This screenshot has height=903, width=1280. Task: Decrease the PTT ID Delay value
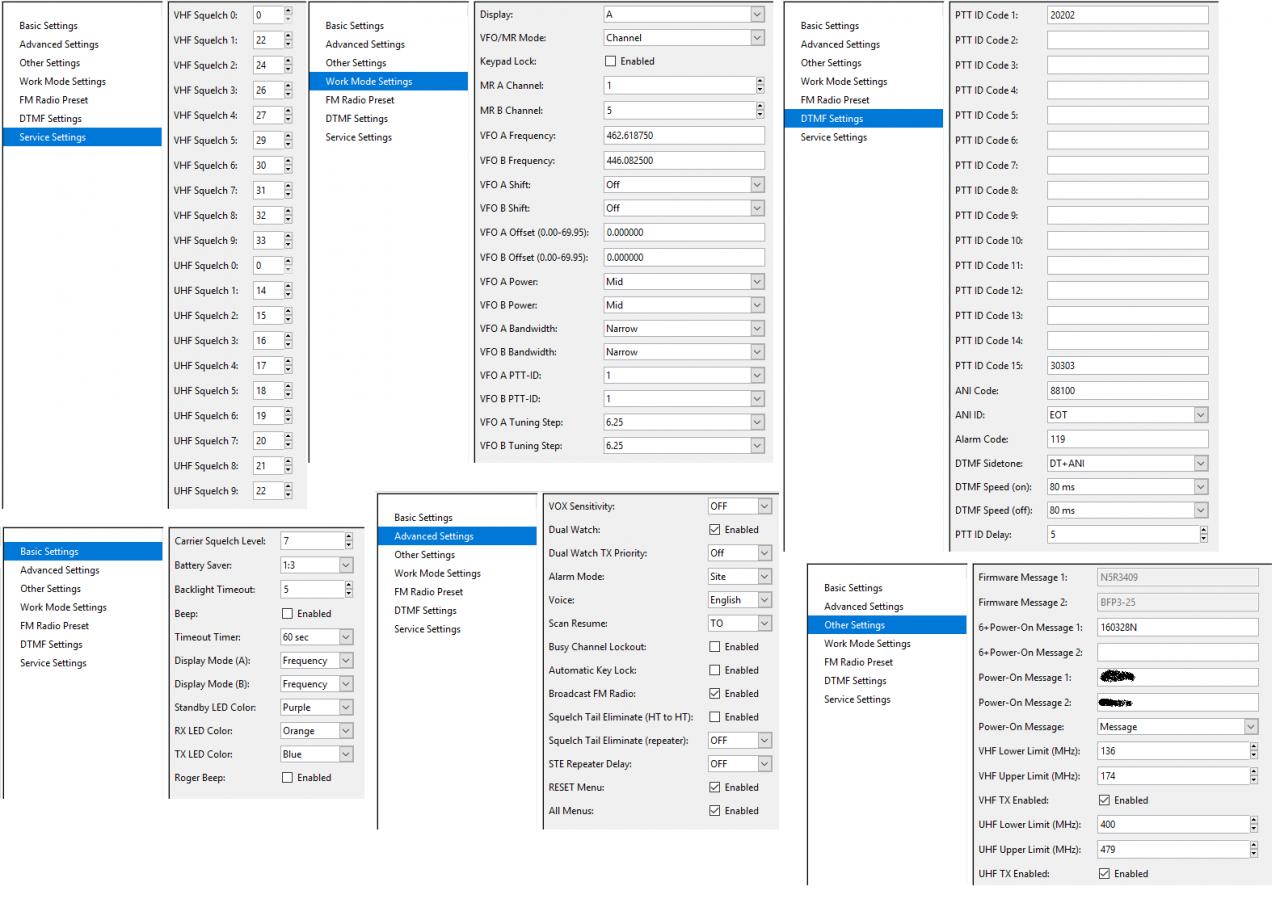(x=1203, y=538)
